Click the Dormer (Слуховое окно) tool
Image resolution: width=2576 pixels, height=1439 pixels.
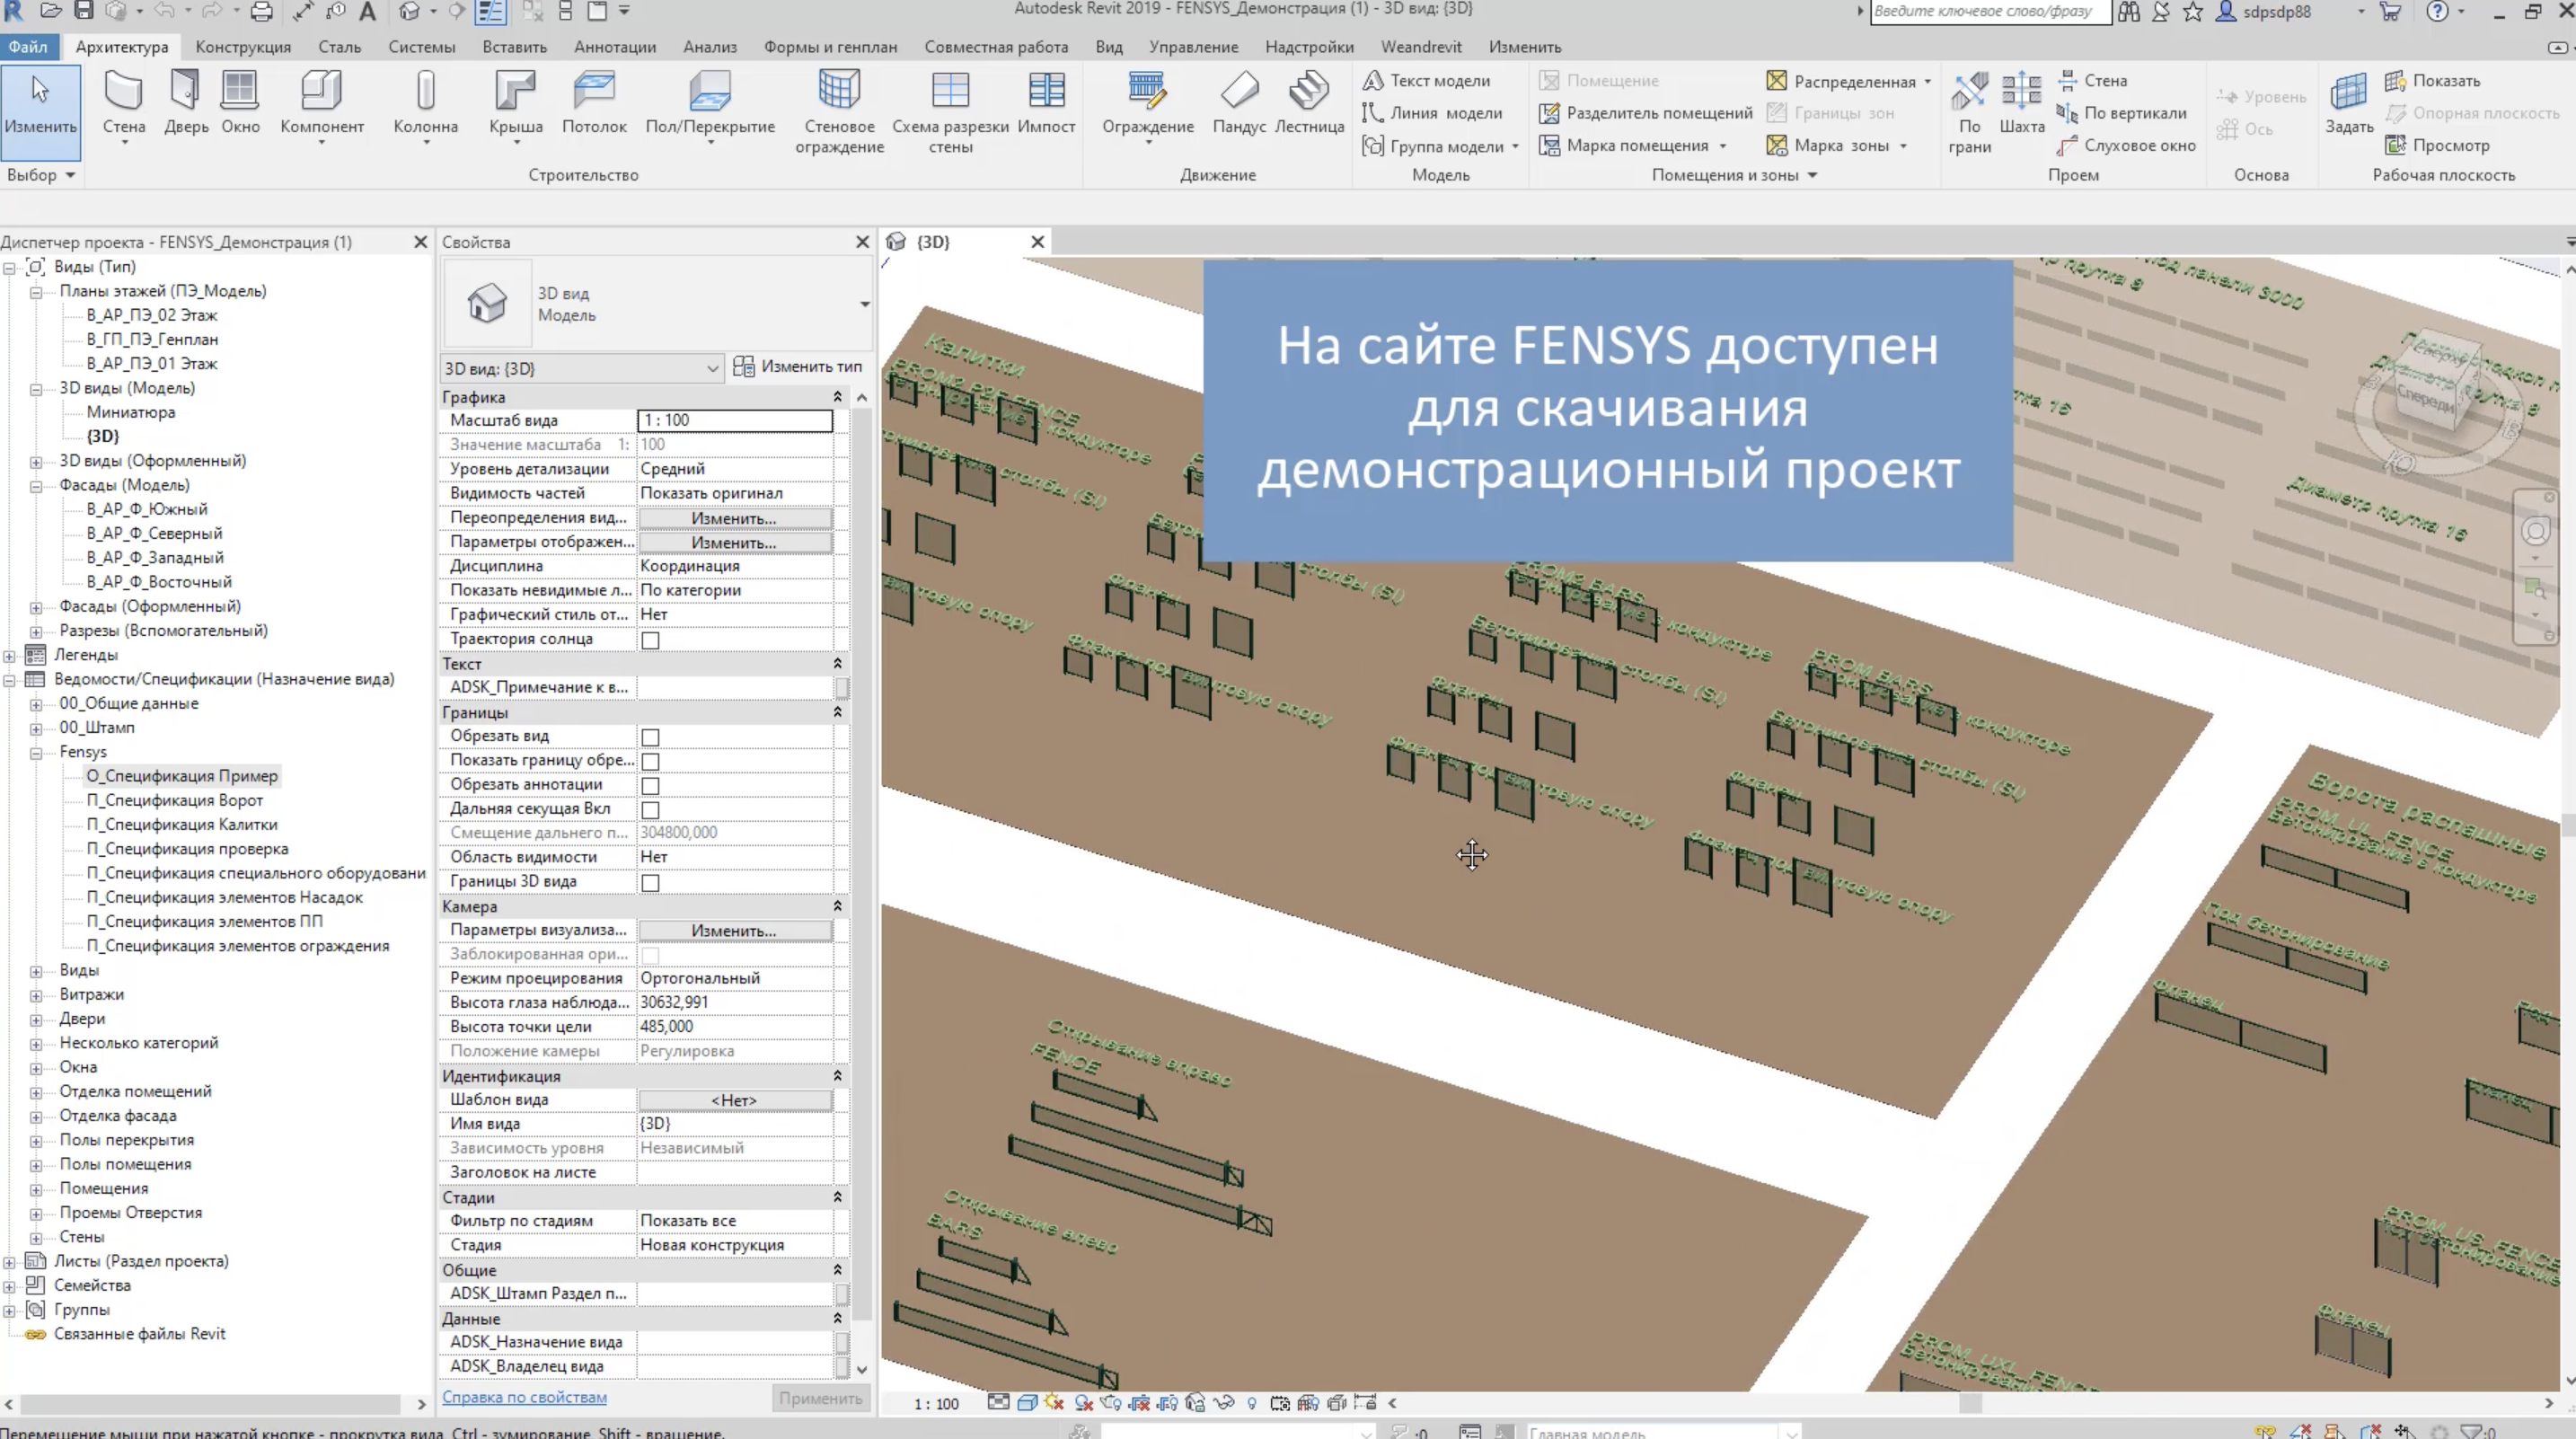coord(2126,146)
